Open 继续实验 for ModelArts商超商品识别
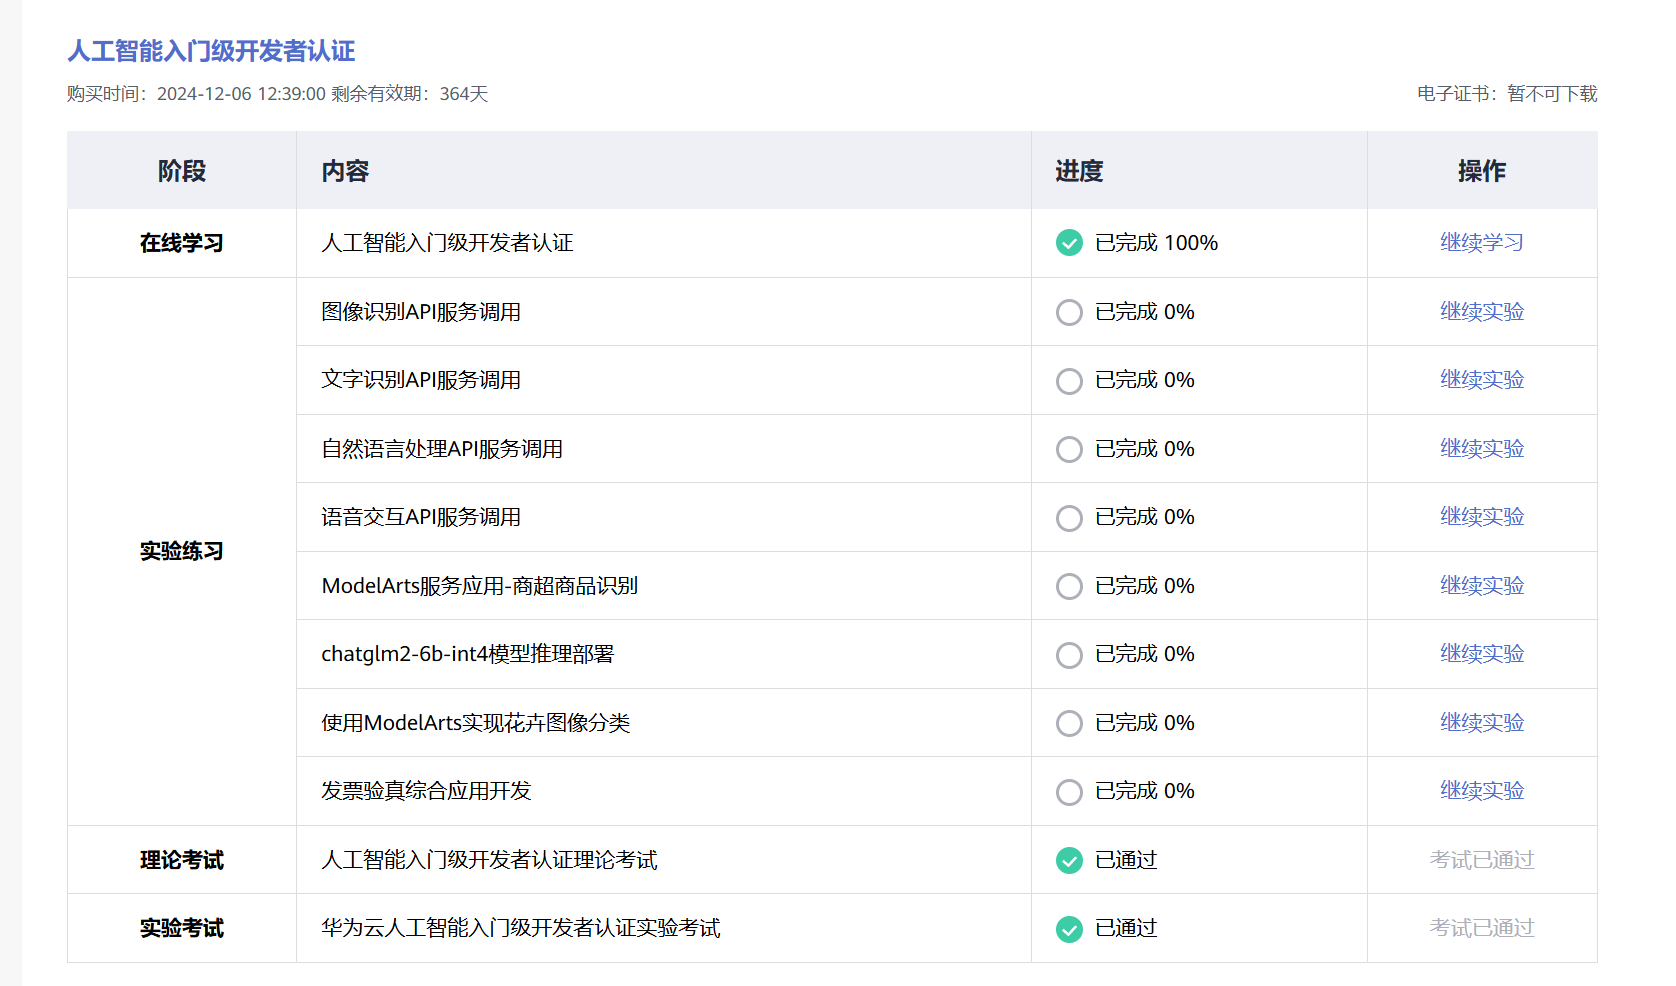The width and height of the screenshot is (1676, 986). tap(1482, 586)
